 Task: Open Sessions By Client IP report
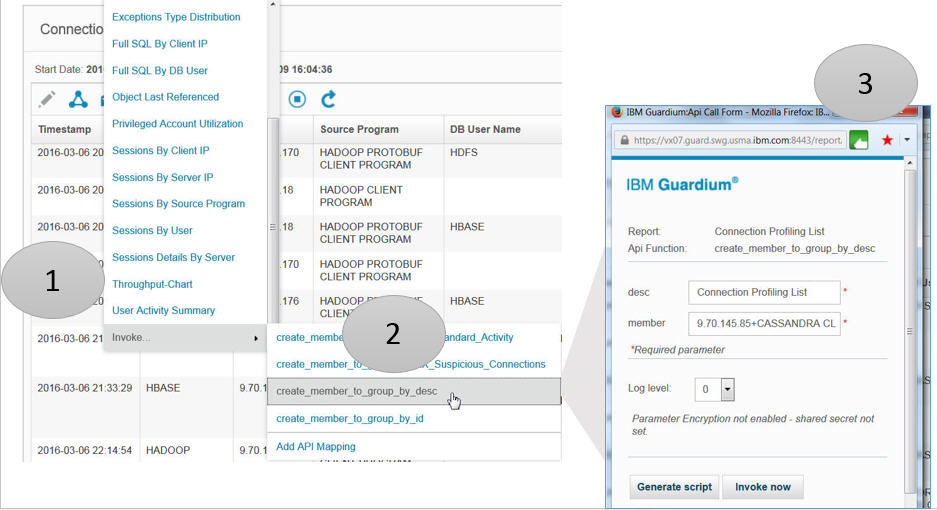(161, 151)
